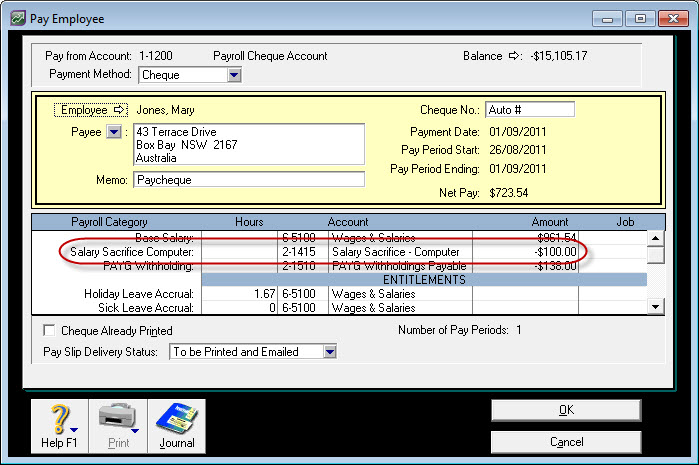Image resolution: width=699 pixels, height=465 pixels.
Task: Click the Payroll Cheque Account name
Action: [270, 56]
